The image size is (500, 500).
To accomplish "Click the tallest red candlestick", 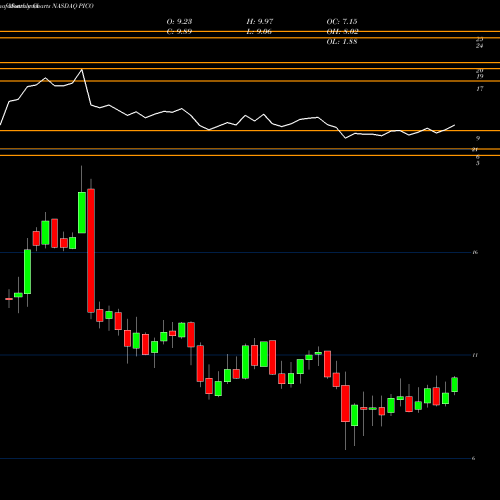I will click(91, 251).
